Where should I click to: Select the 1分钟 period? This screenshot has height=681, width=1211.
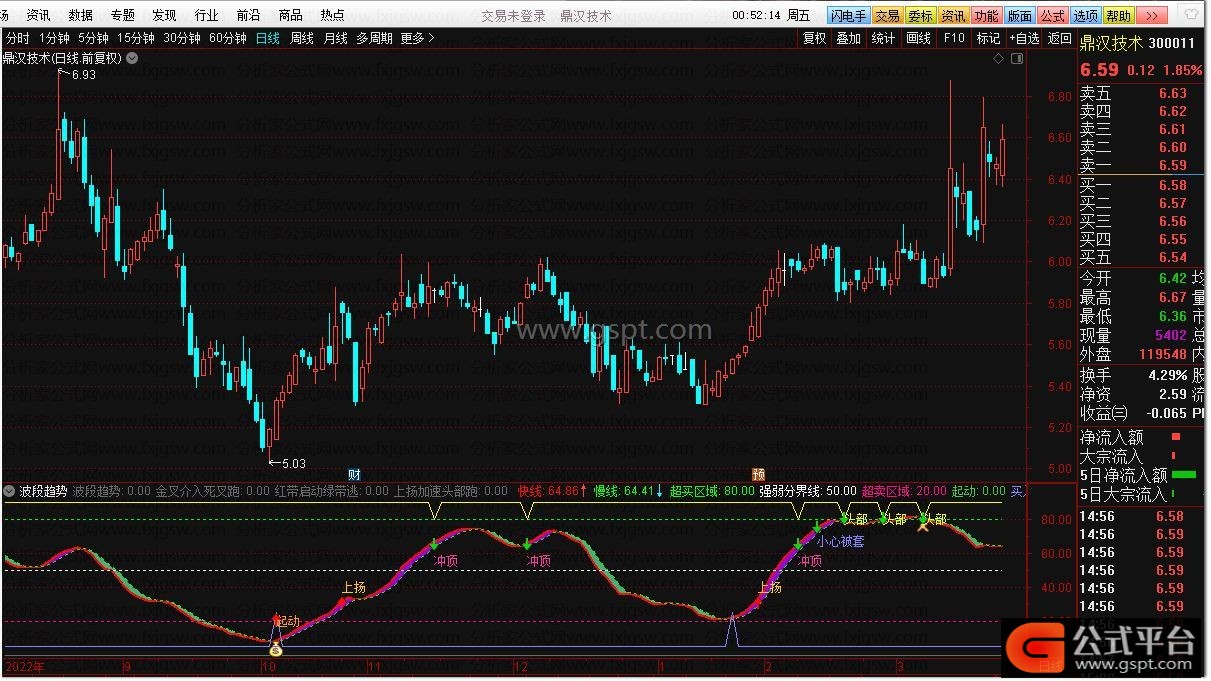(x=55, y=38)
